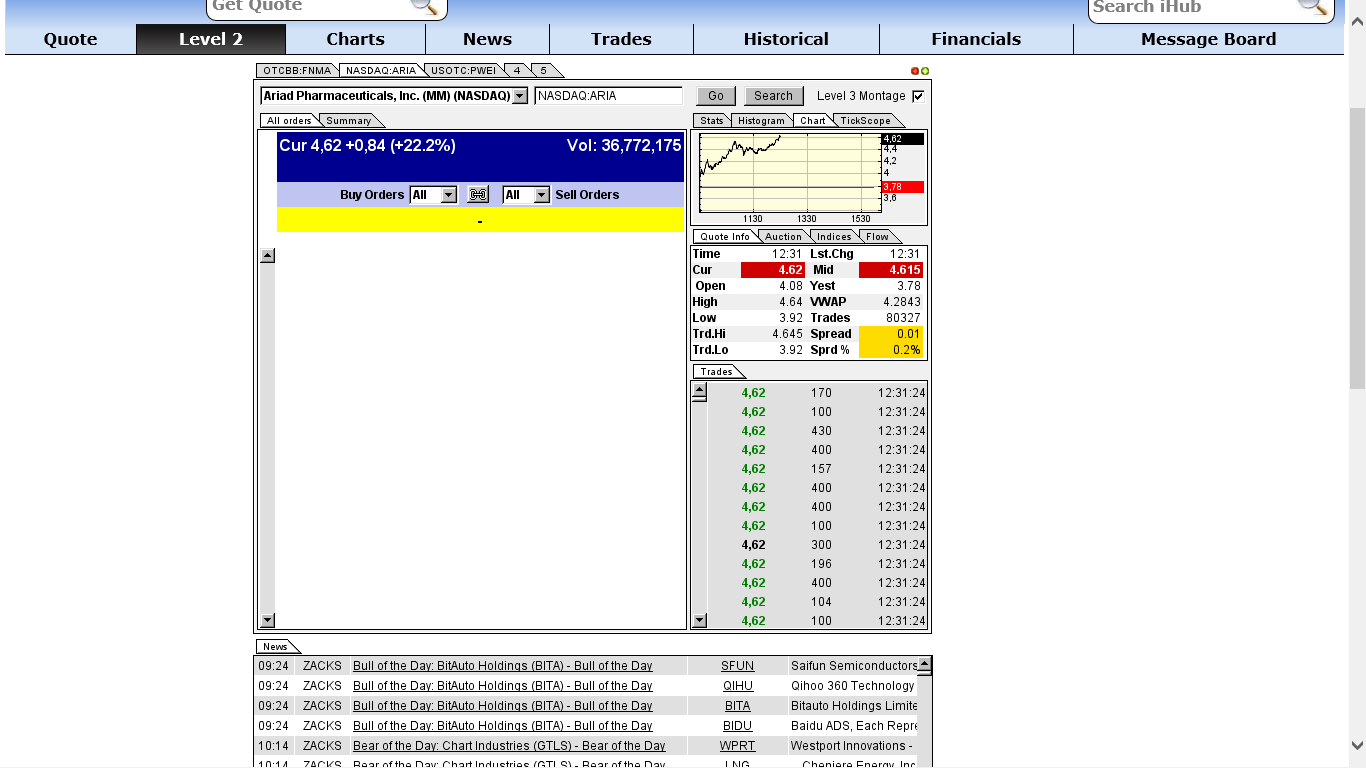Image resolution: width=1366 pixels, height=768 pixels.
Task: Switch to the Histogram tab
Action: 761,120
